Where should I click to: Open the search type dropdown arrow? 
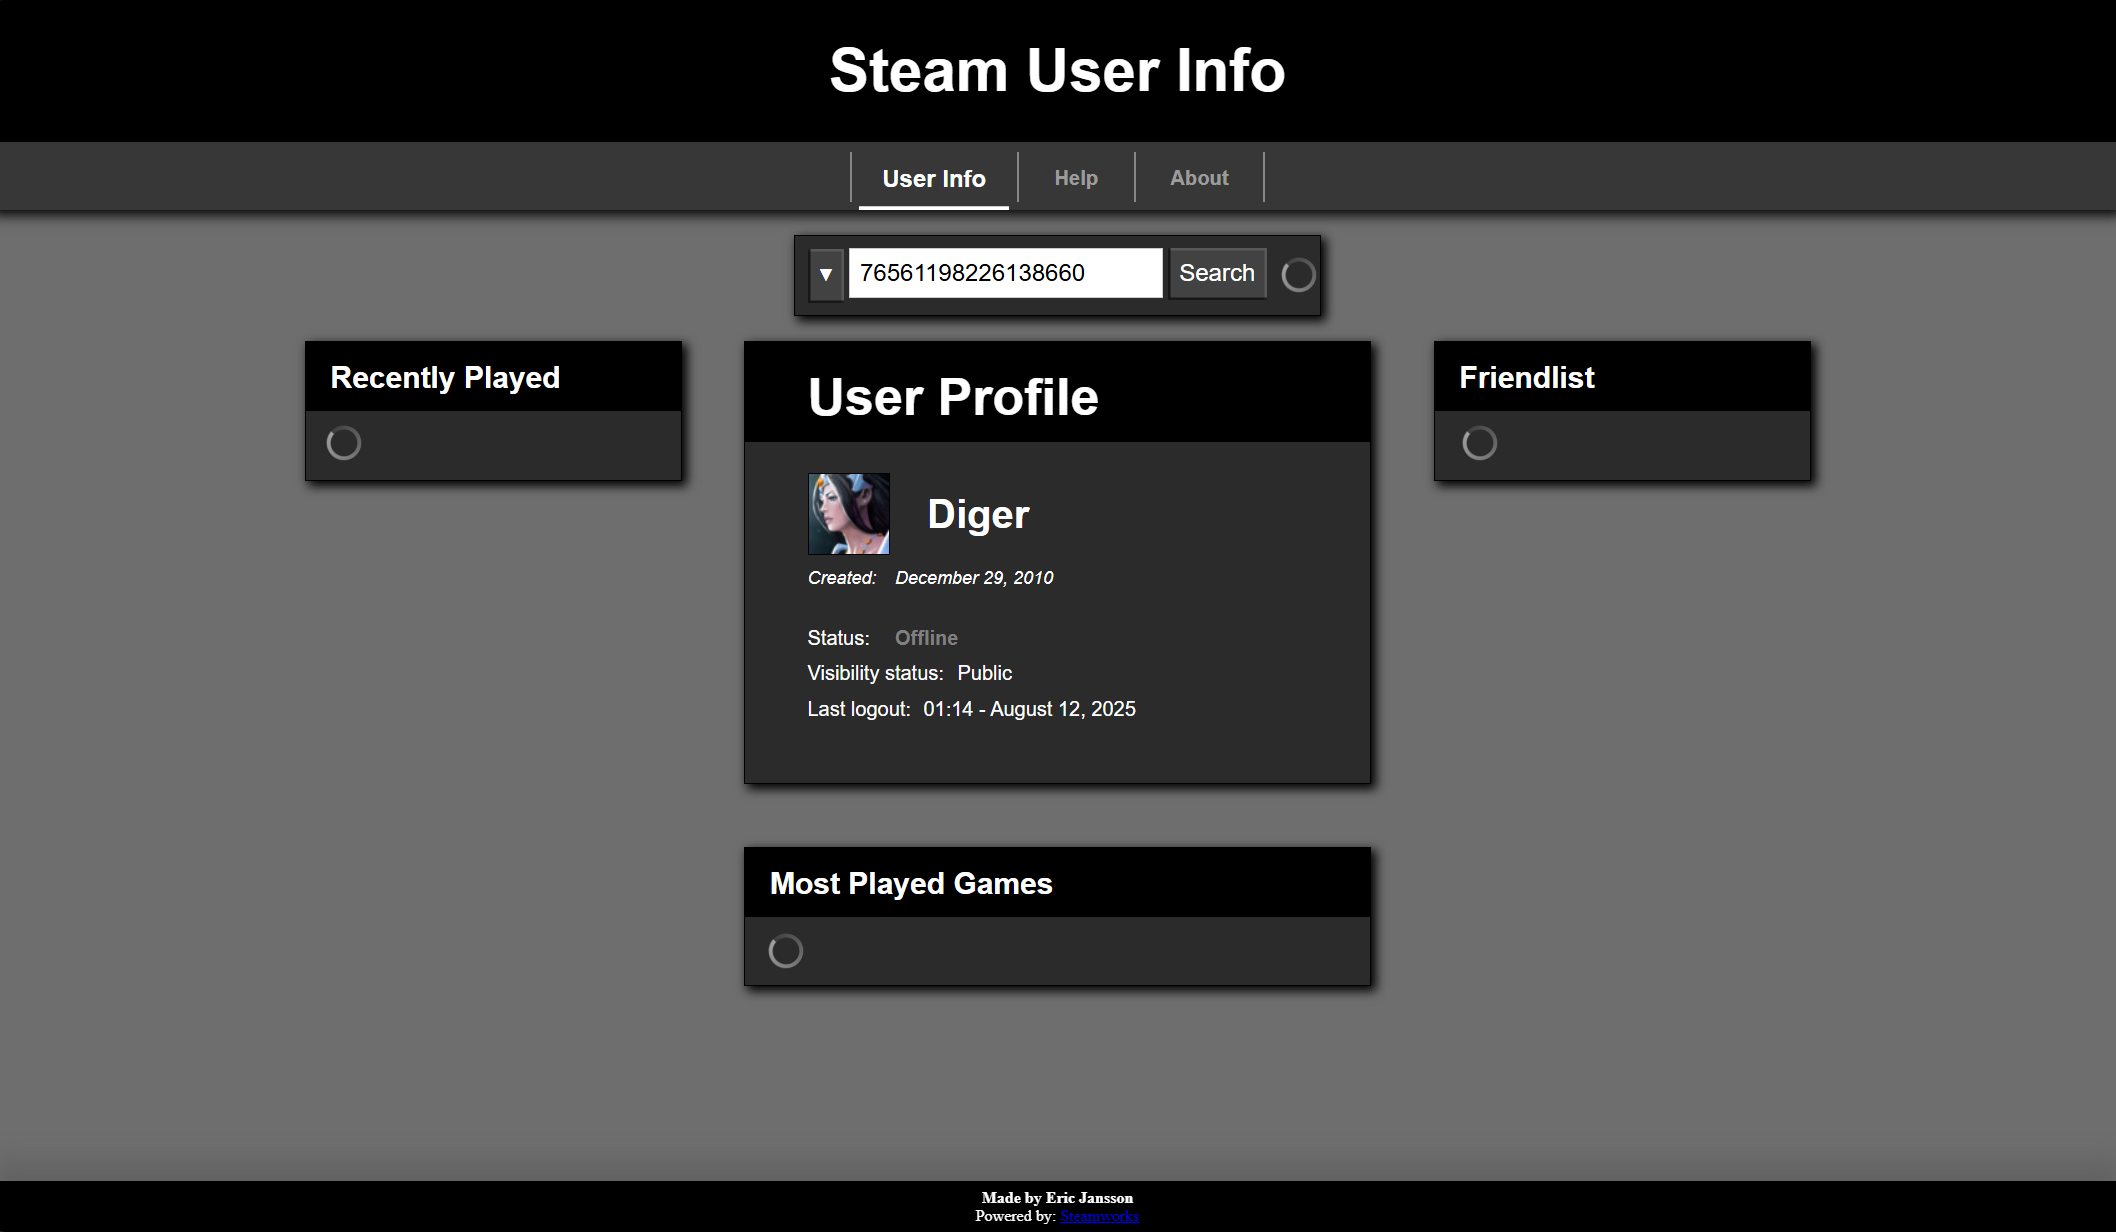[x=826, y=274]
